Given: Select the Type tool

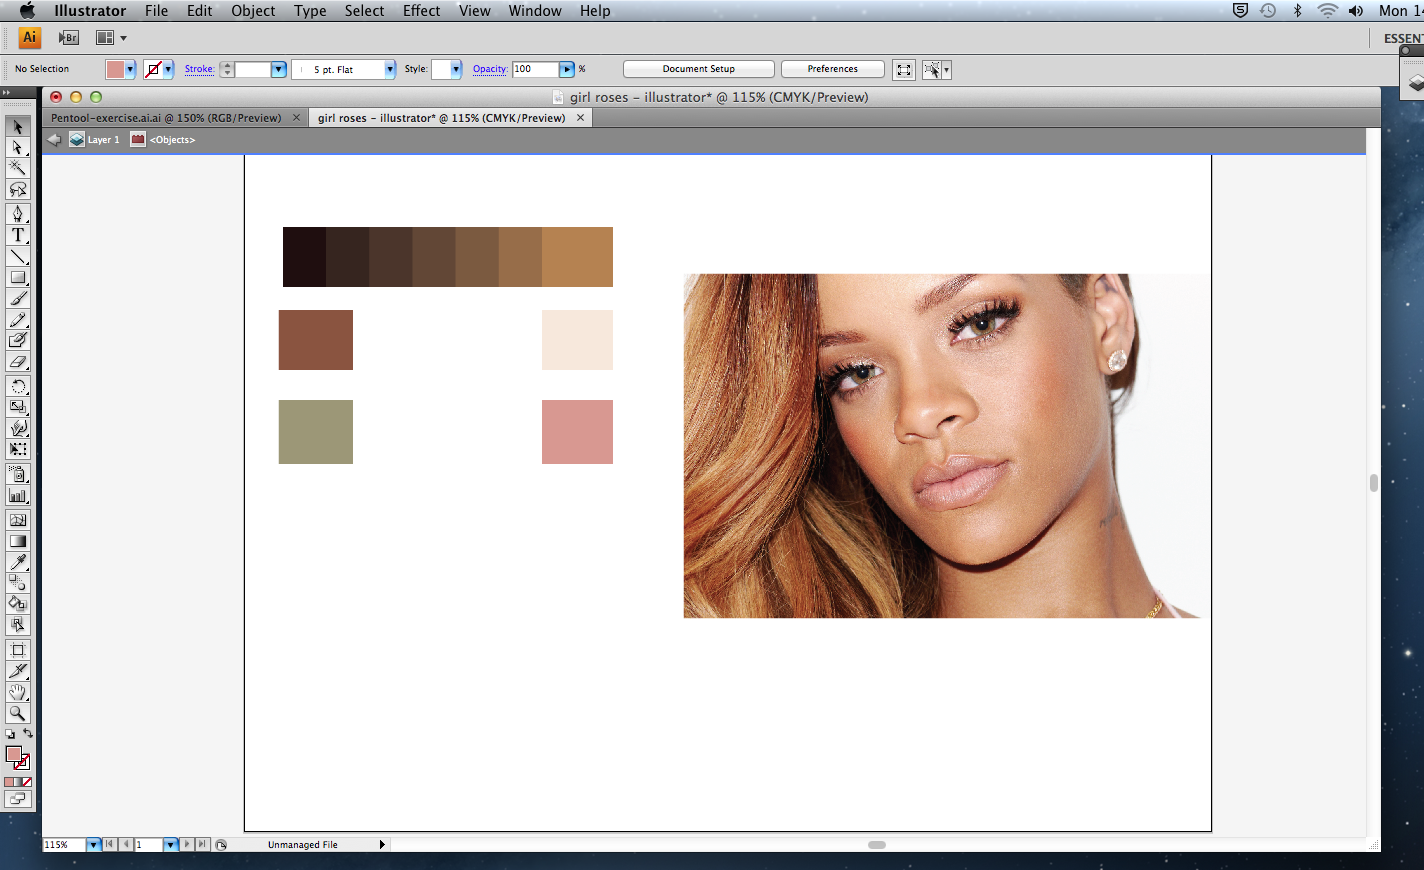Looking at the screenshot, I should tap(17, 235).
